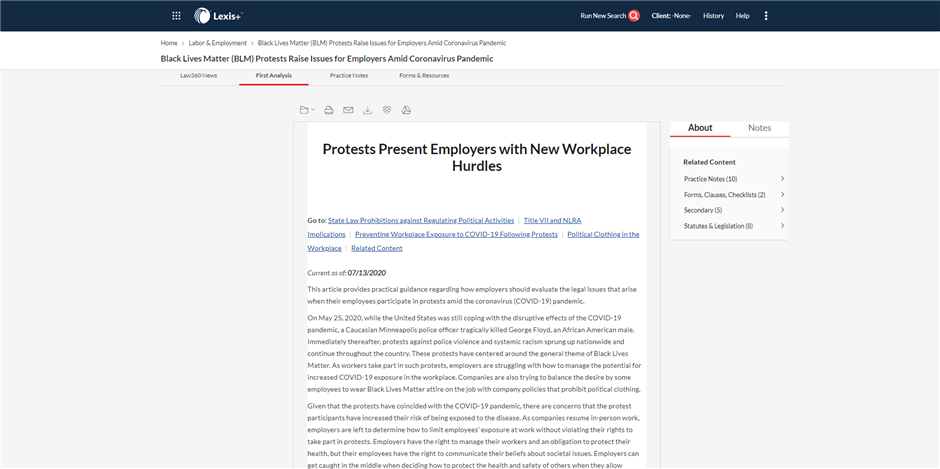
Task: Email the document via envelope icon
Action: tap(348, 110)
